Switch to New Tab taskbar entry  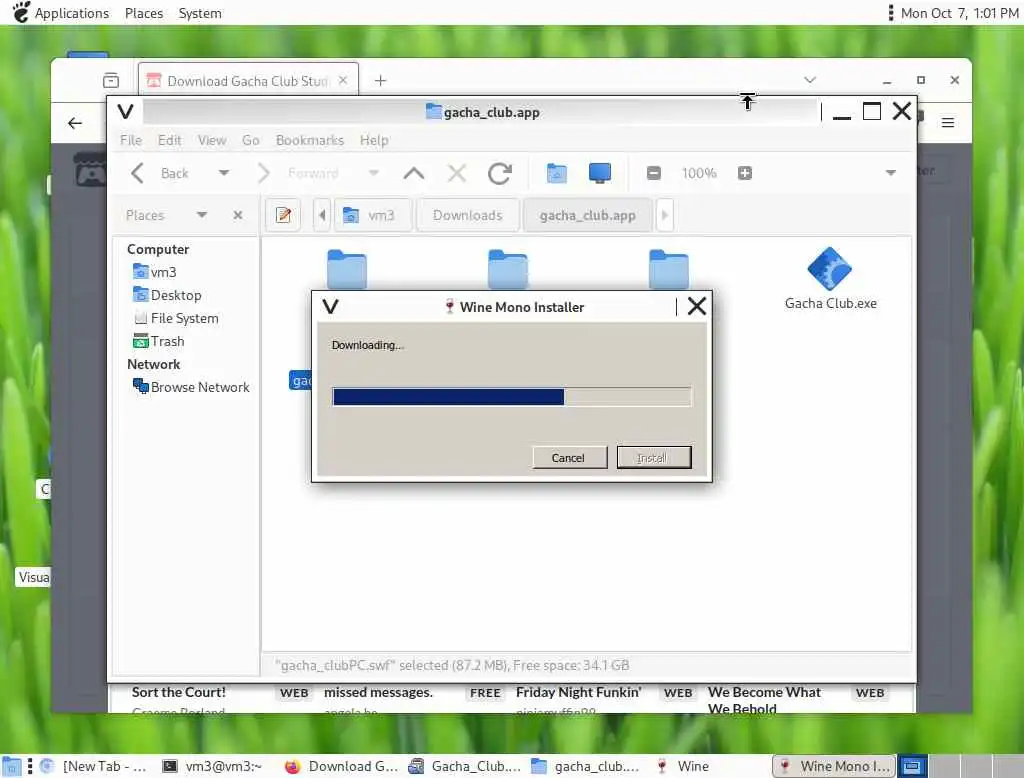[x=93, y=766]
